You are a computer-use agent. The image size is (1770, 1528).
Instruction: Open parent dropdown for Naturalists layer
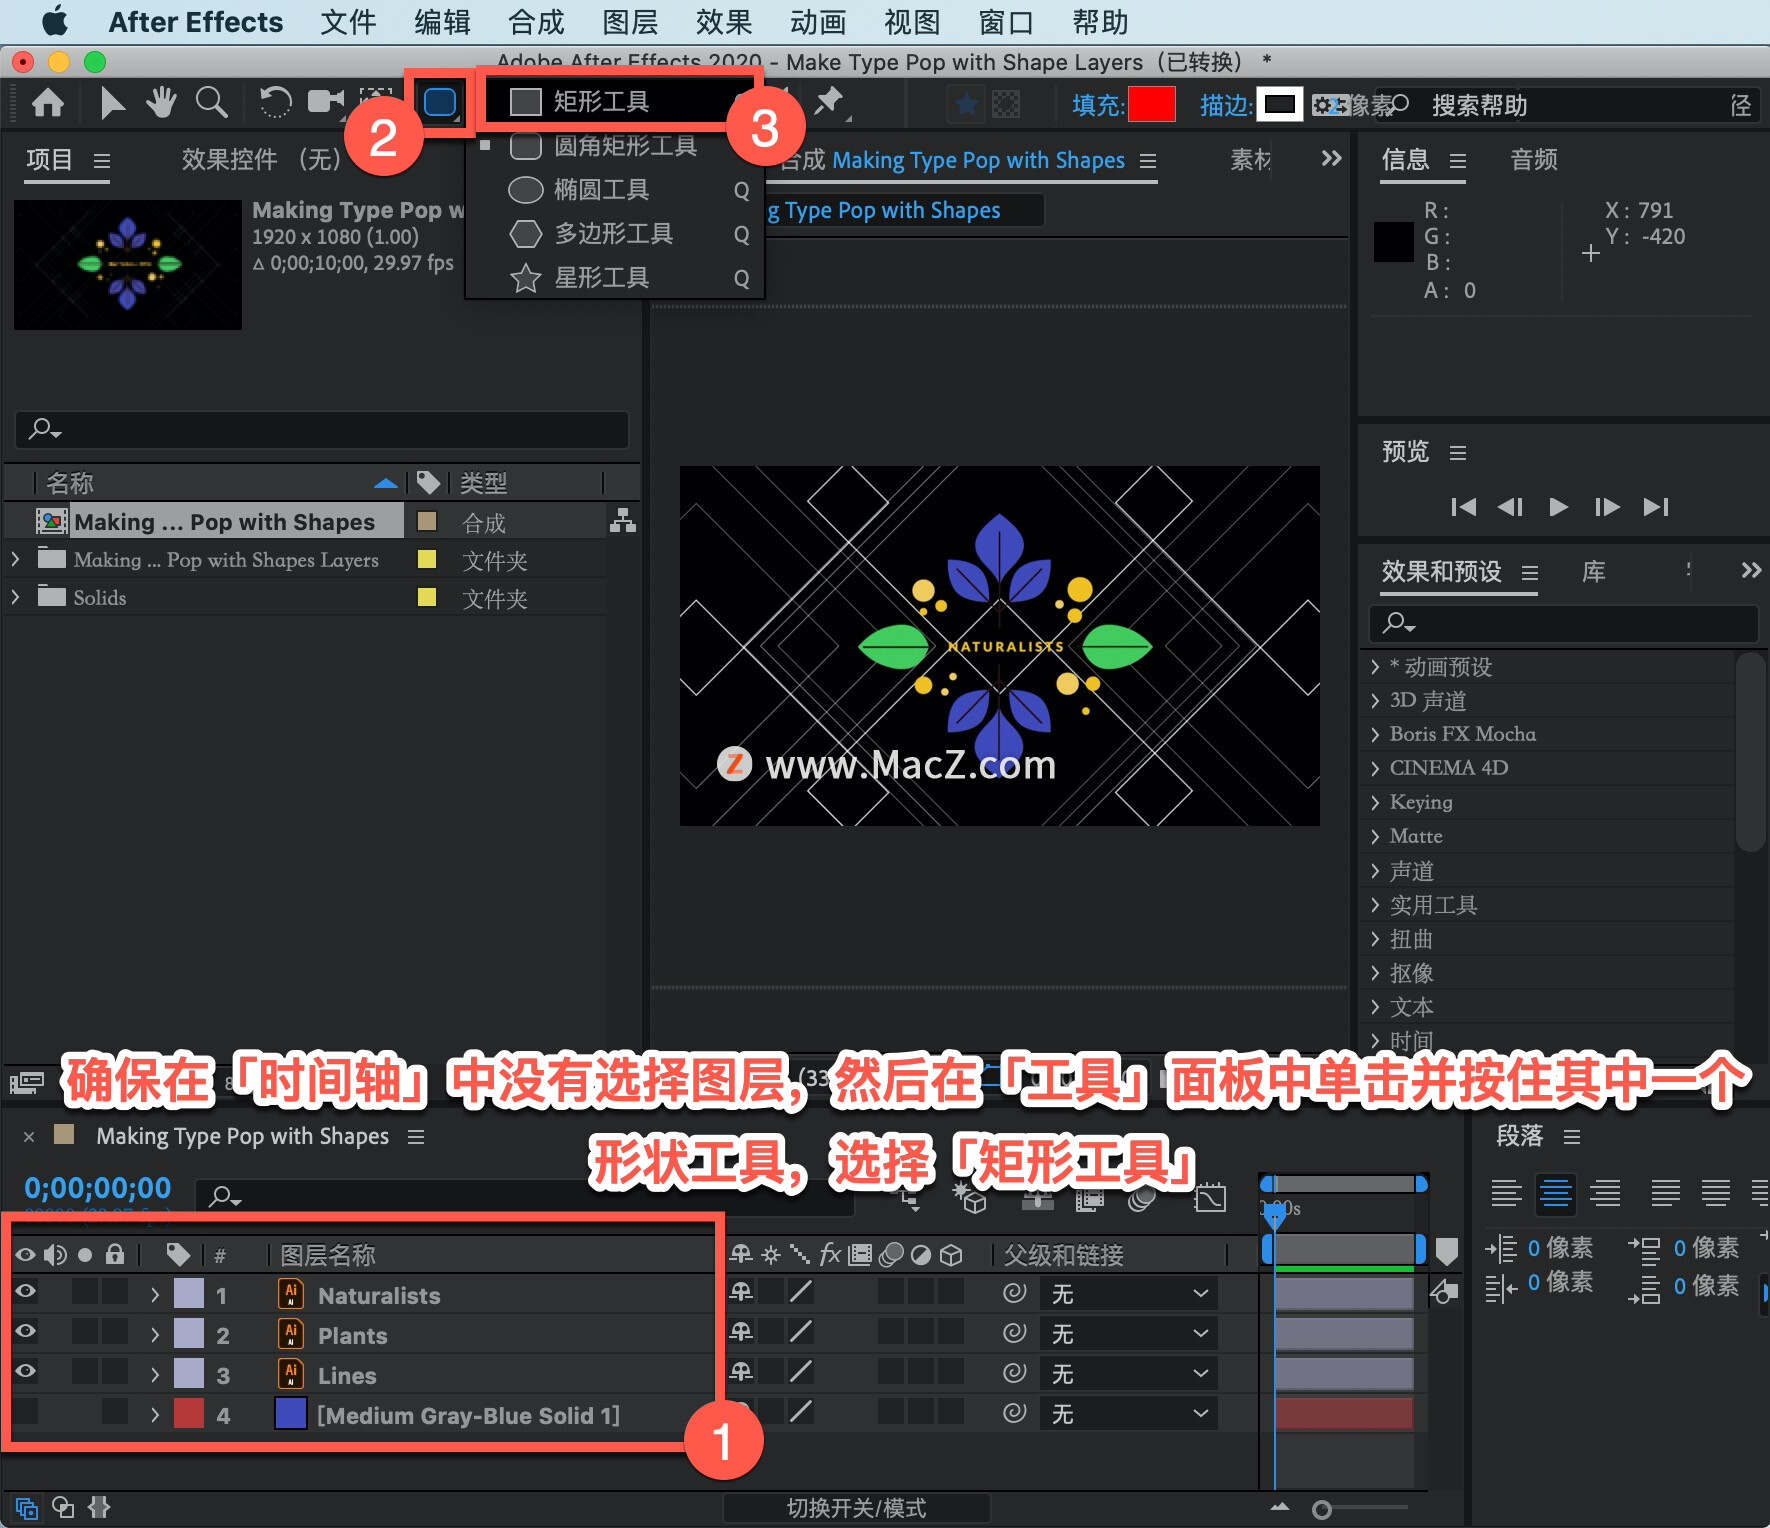point(1128,1294)
